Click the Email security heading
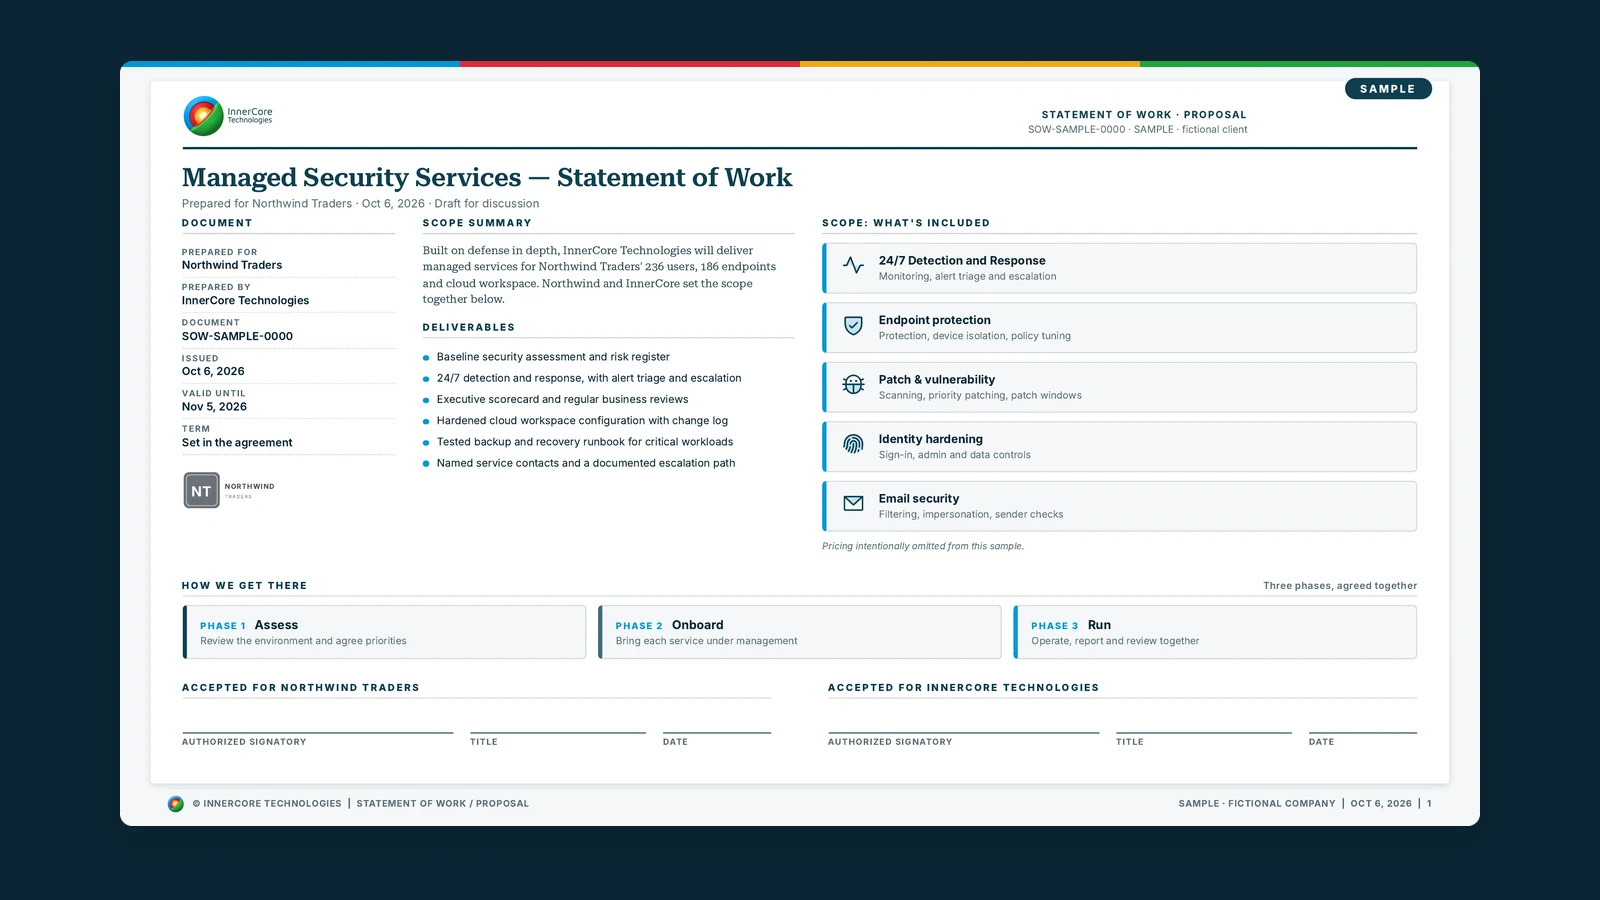This screenshot has width=1600, height=900. coord(919,499)
